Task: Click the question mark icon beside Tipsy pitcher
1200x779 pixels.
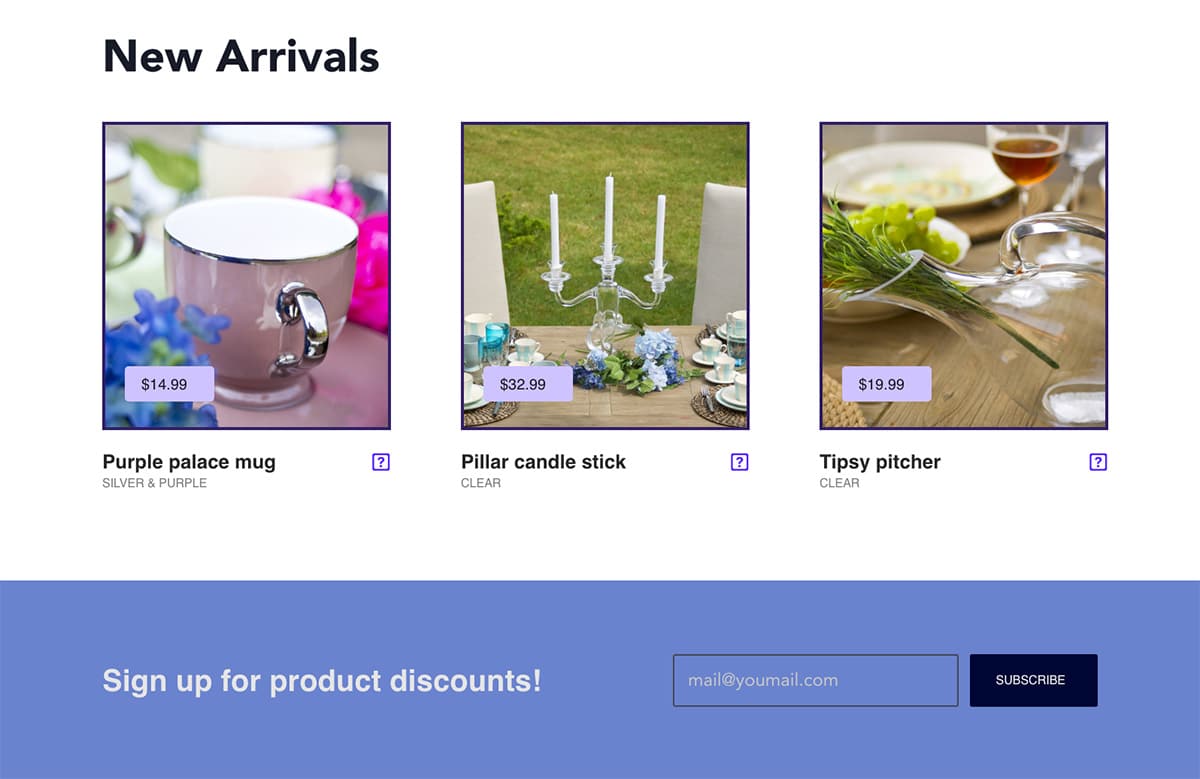Action: (x=1098, y=462)
